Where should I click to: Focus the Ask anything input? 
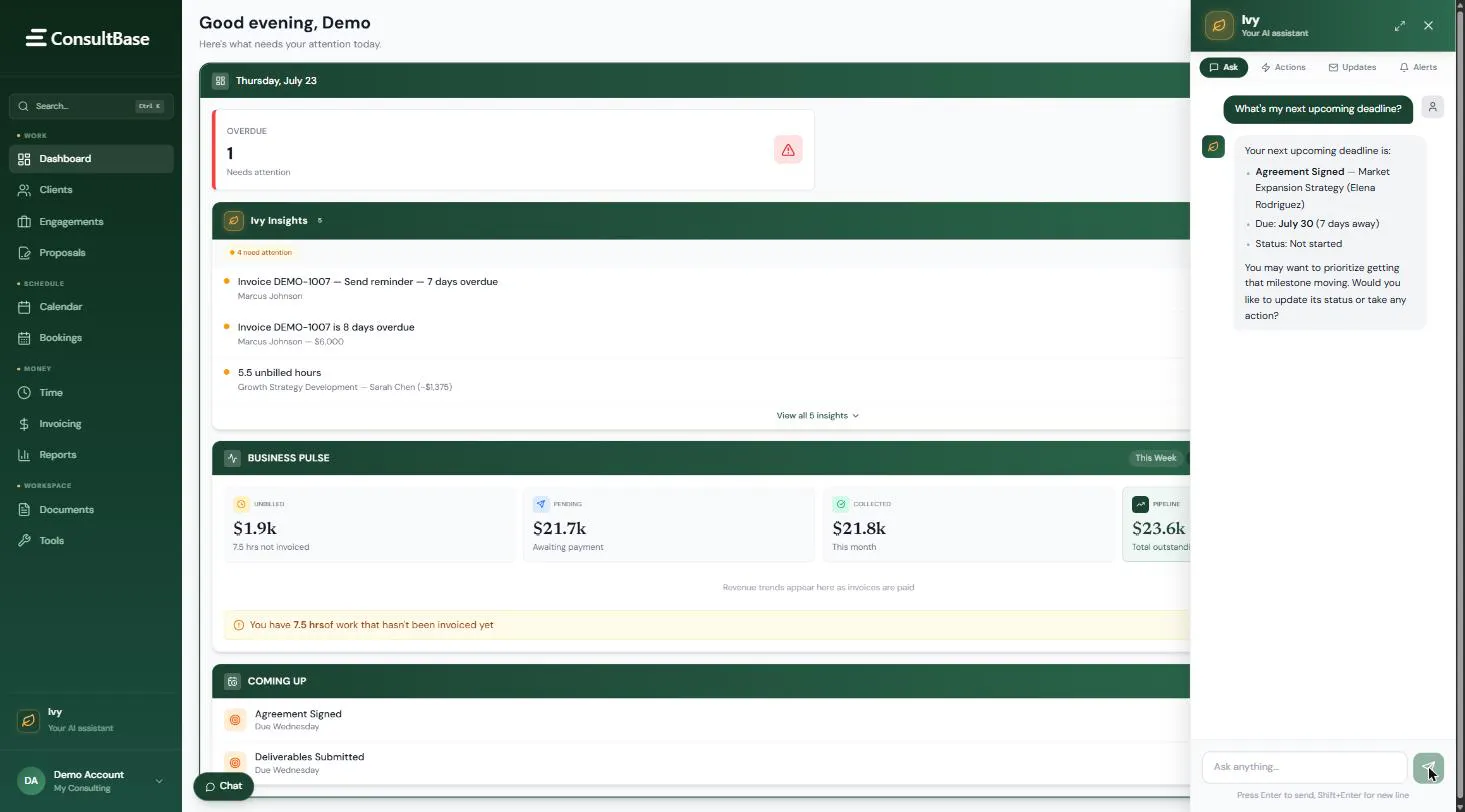tap(1304, 767)
